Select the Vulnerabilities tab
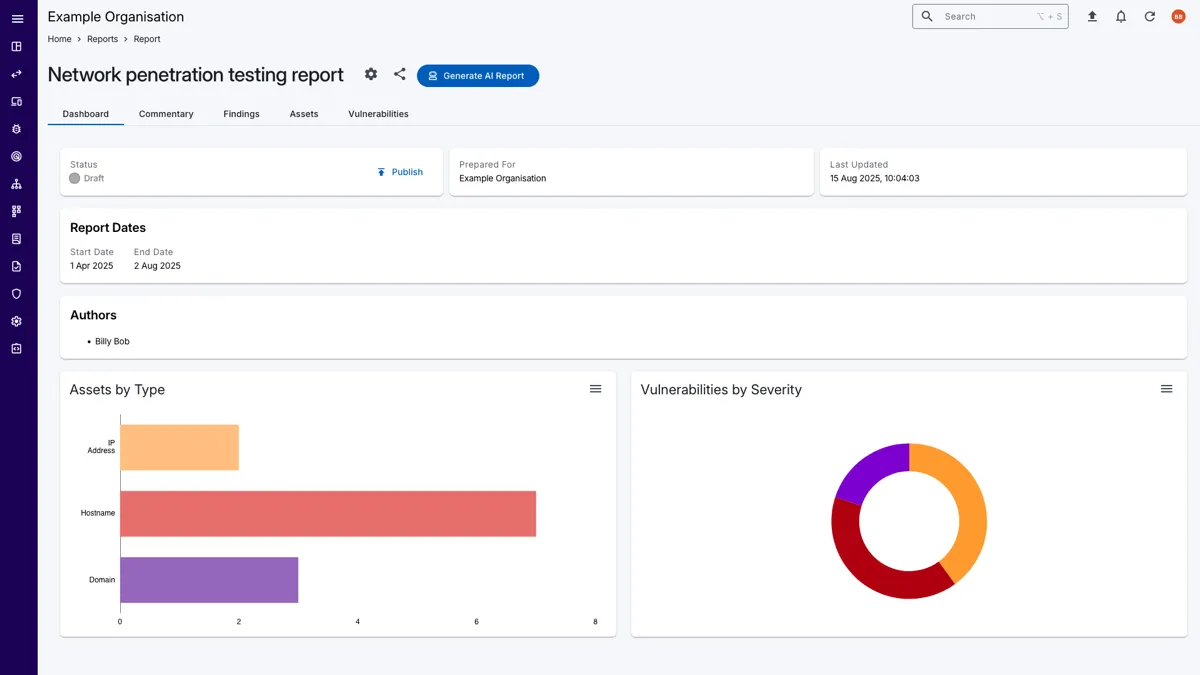Viewport: 1200px width, 675px height. [378, 114]
